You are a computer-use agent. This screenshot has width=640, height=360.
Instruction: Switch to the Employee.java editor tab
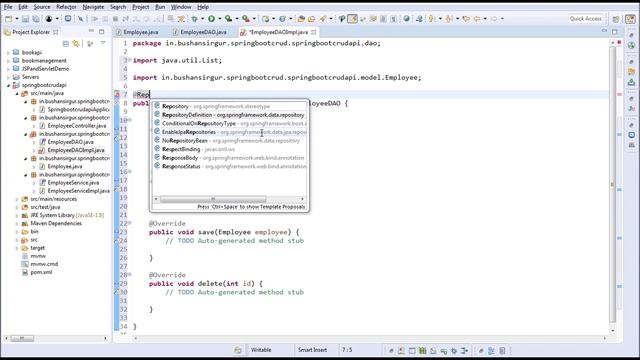[140, 32]
